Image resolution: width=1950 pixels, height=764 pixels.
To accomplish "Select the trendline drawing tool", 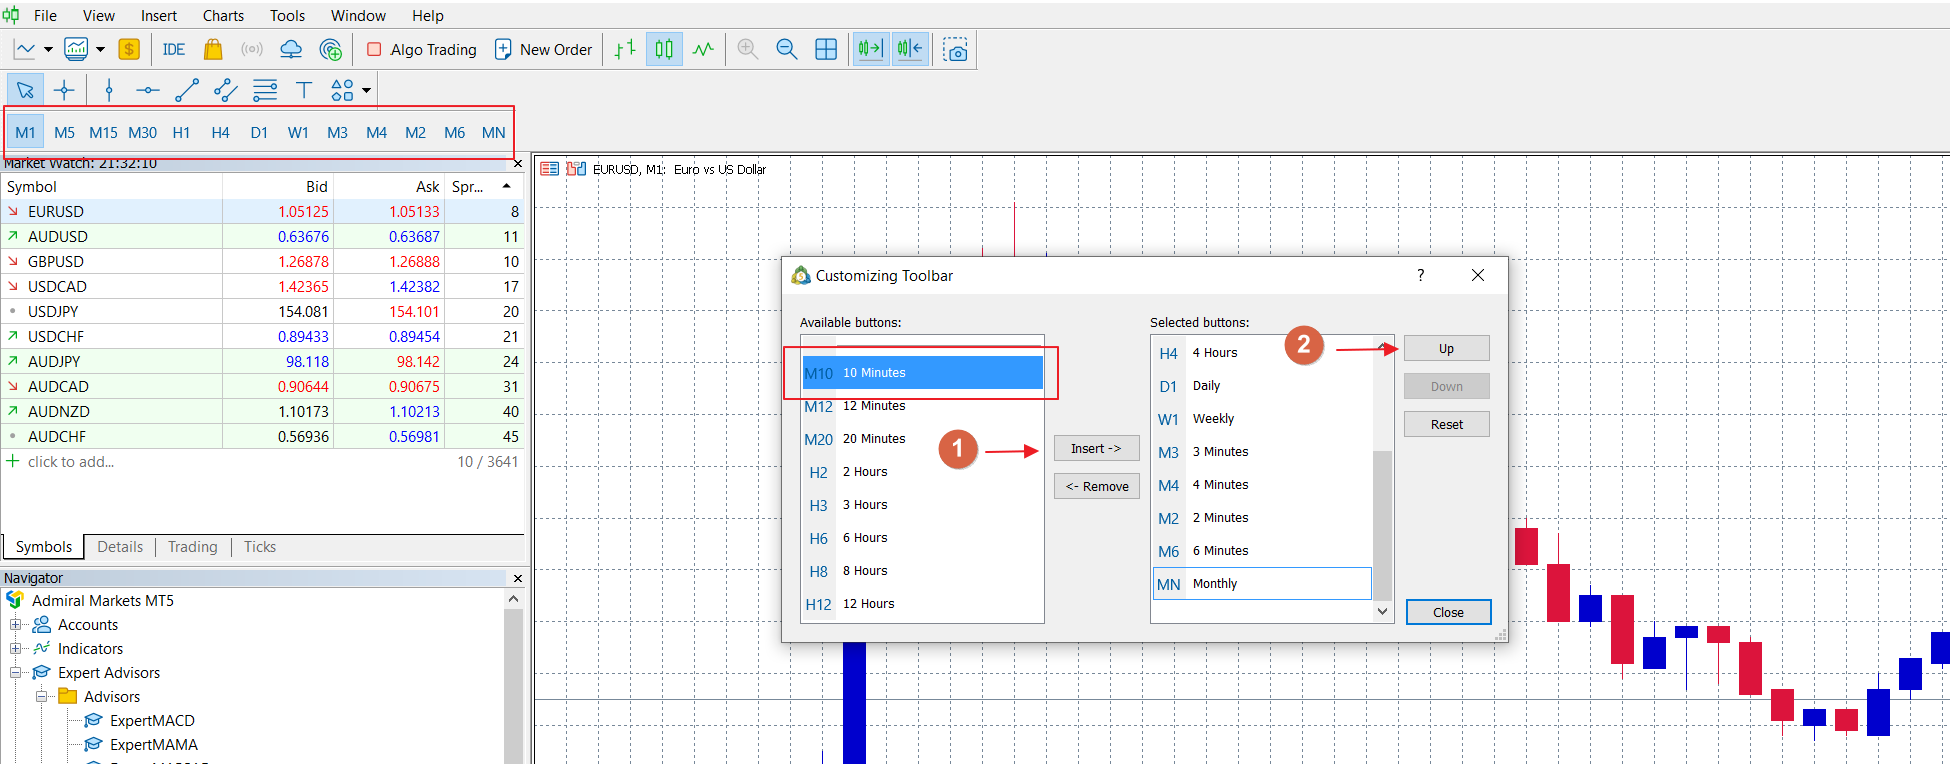I will [187, 90].
